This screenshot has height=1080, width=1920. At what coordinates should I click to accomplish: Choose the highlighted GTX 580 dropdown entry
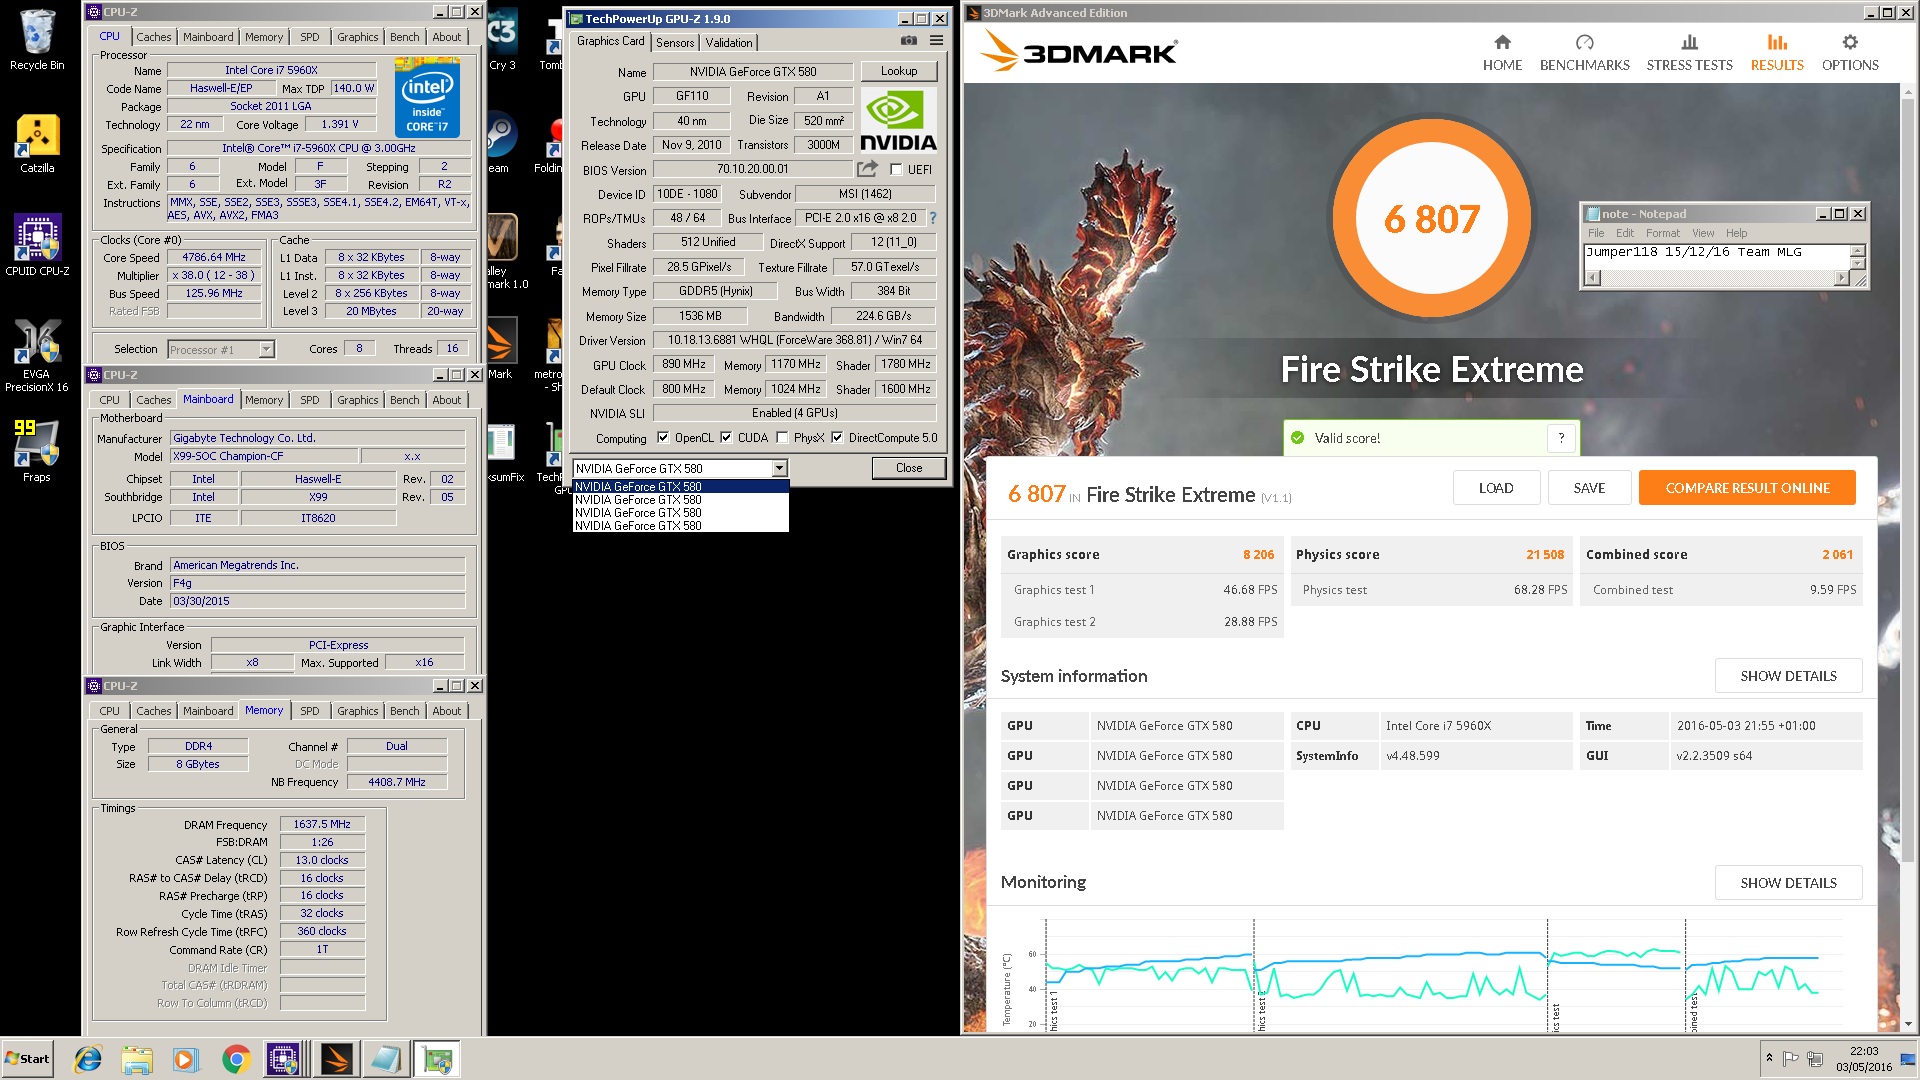click(x=680, y=487)
